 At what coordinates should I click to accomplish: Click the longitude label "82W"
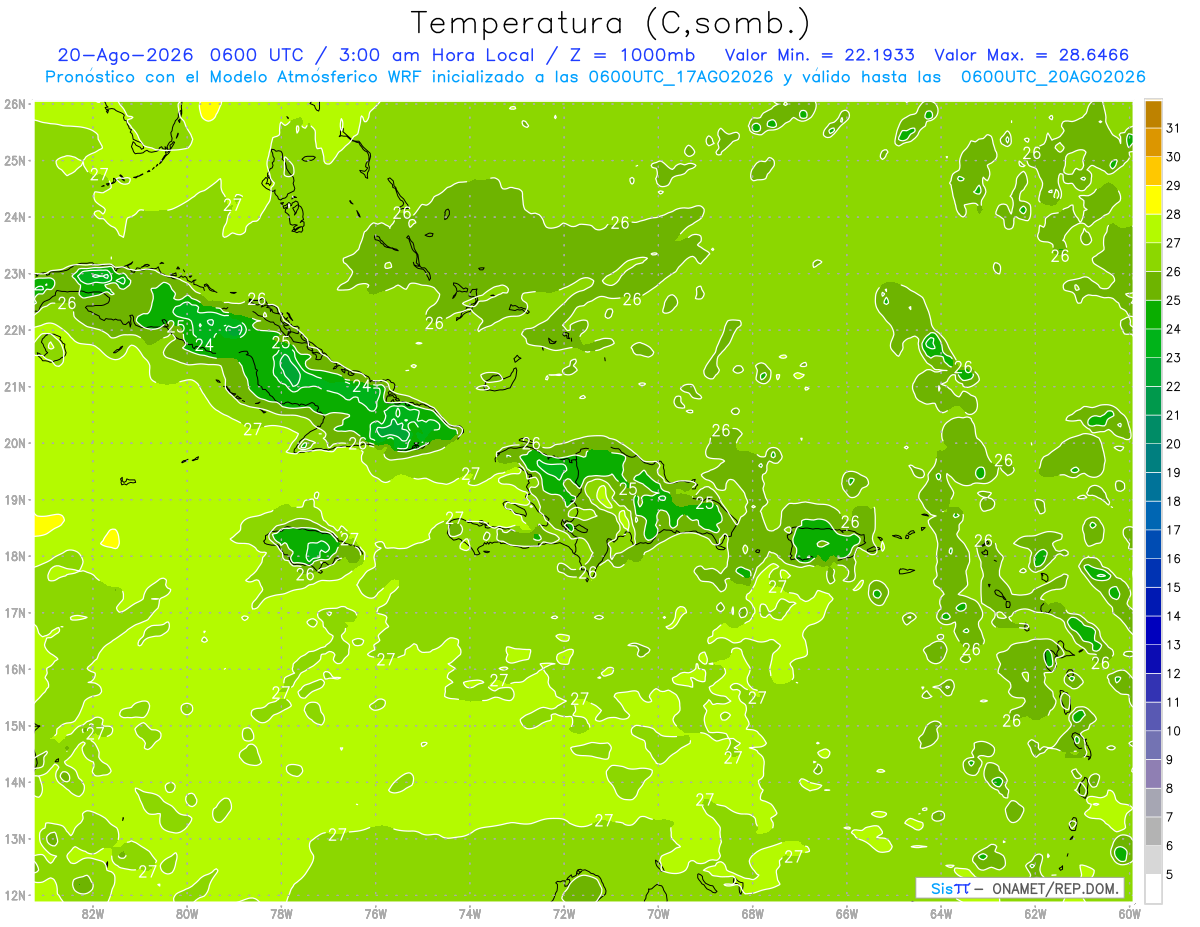coord(93,913)
